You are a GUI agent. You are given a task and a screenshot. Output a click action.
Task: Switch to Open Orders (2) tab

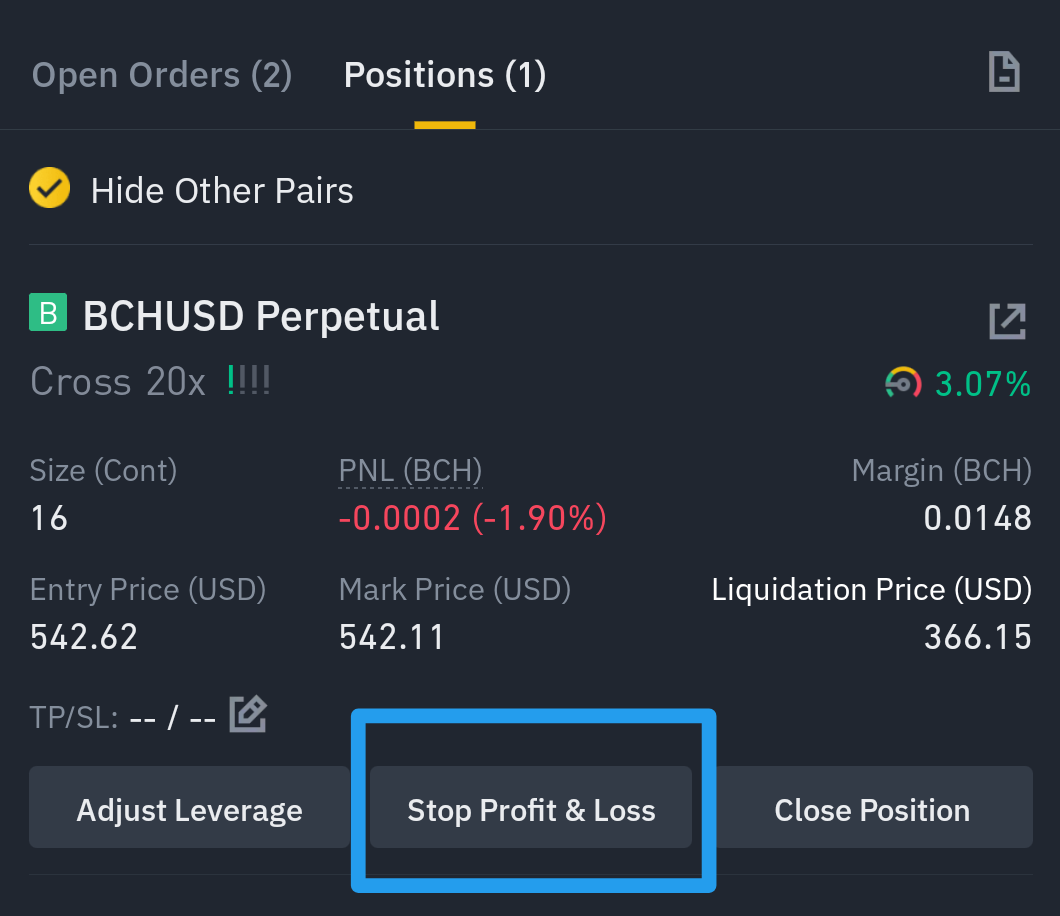(x=162, y=74)
